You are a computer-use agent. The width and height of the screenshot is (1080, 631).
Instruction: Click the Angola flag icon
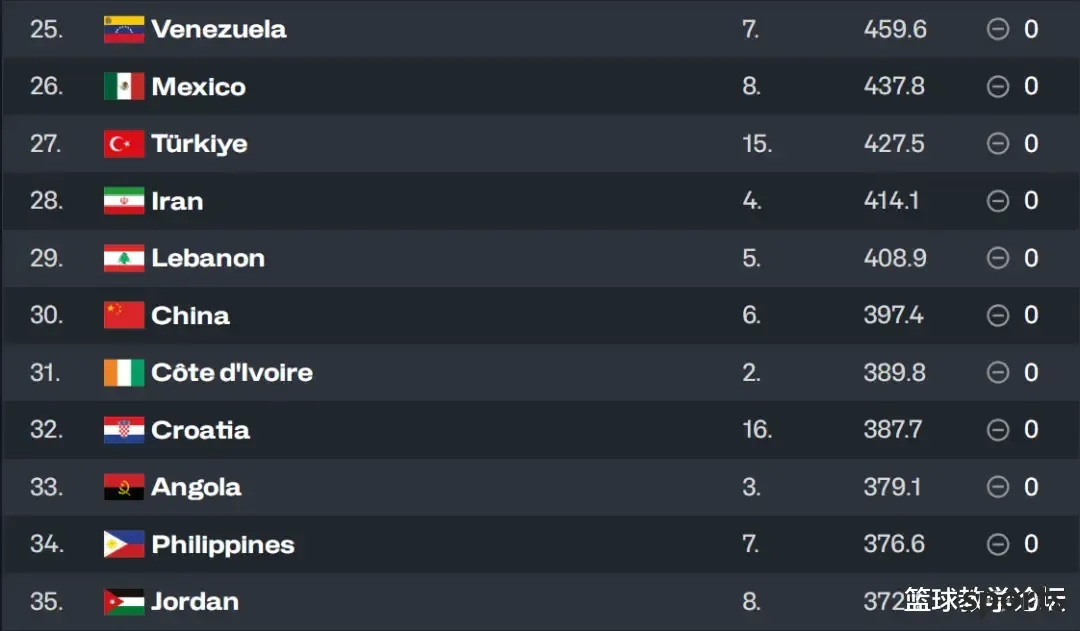[x=124, y=487]
